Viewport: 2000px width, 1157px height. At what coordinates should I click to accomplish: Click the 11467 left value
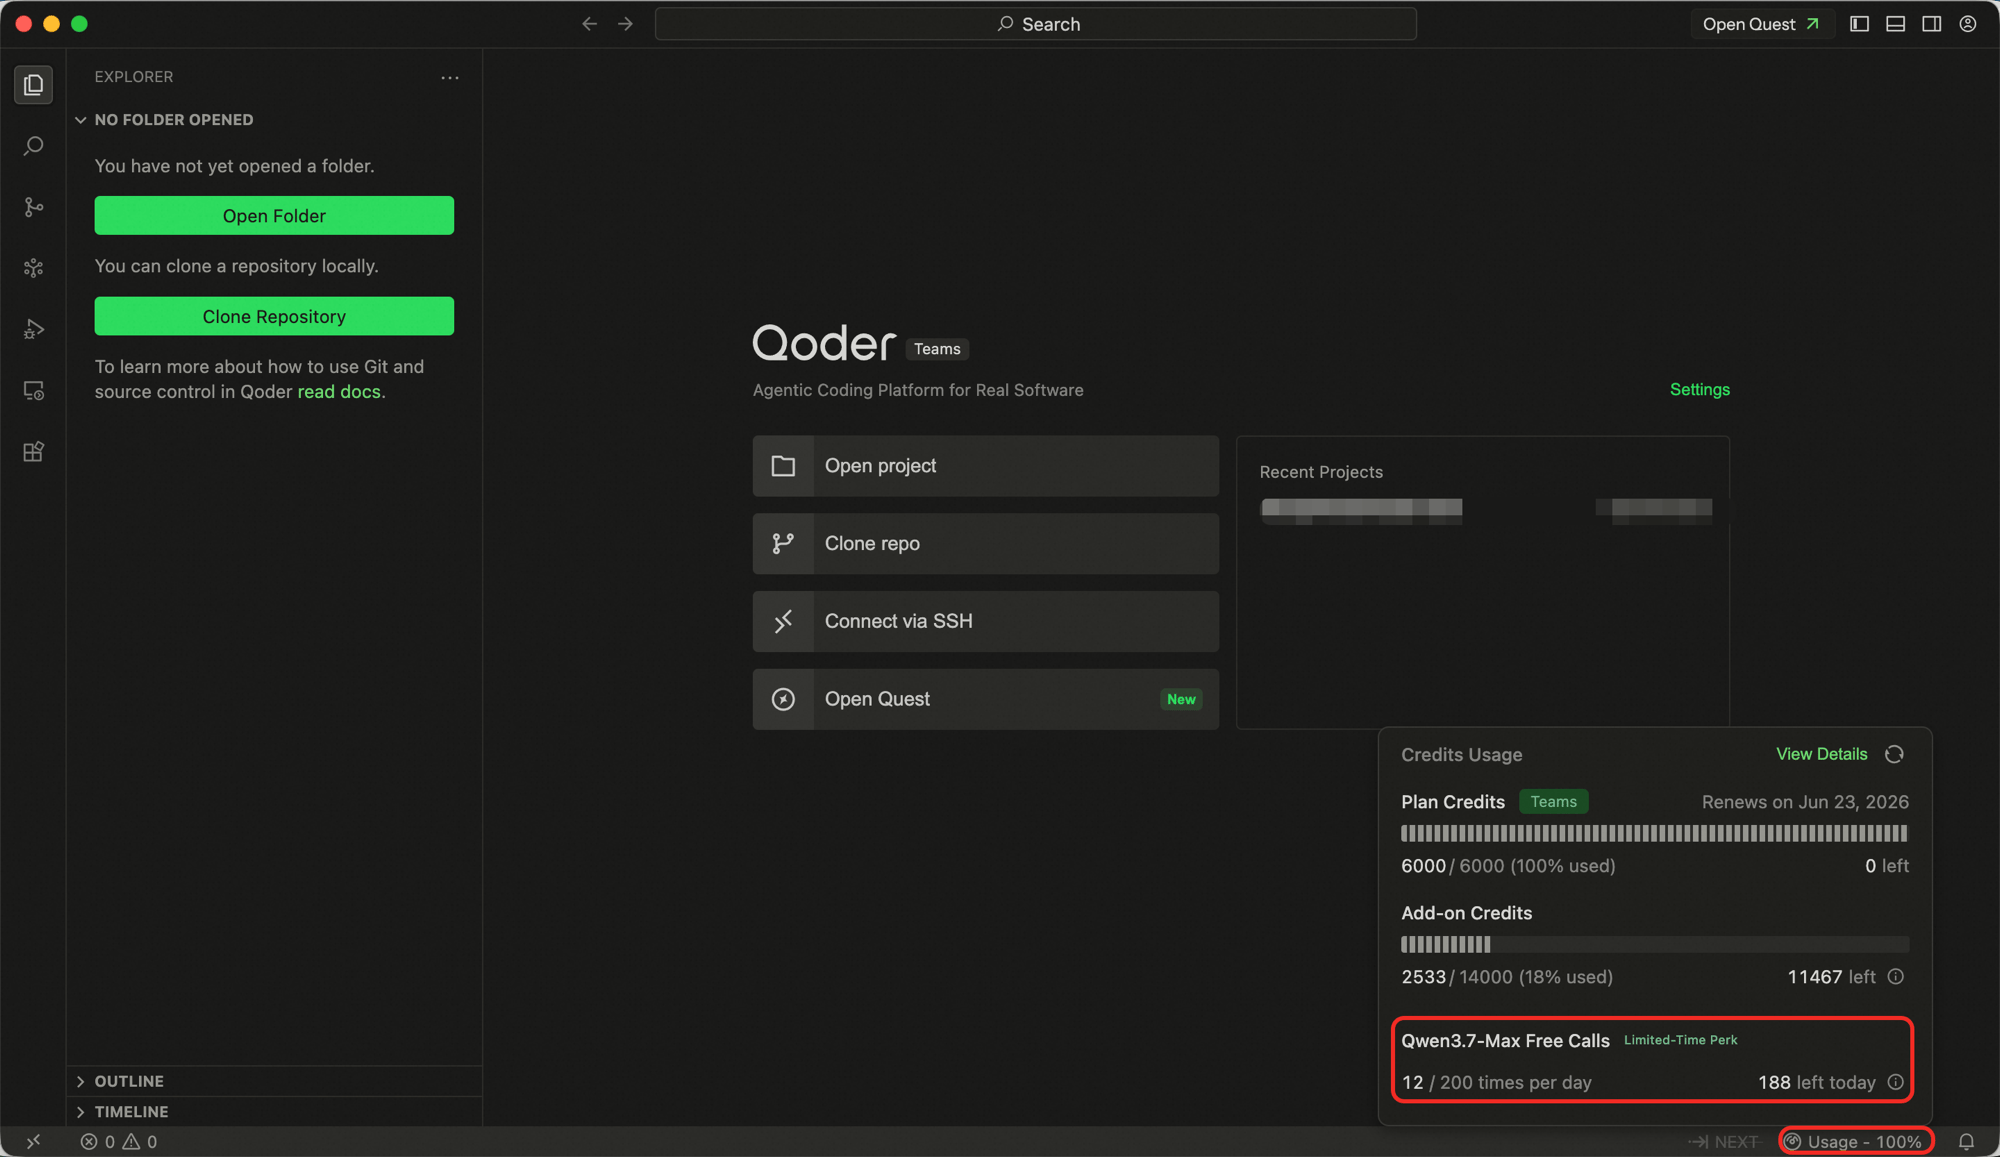pyautogui.click(x=1831, y=977)
